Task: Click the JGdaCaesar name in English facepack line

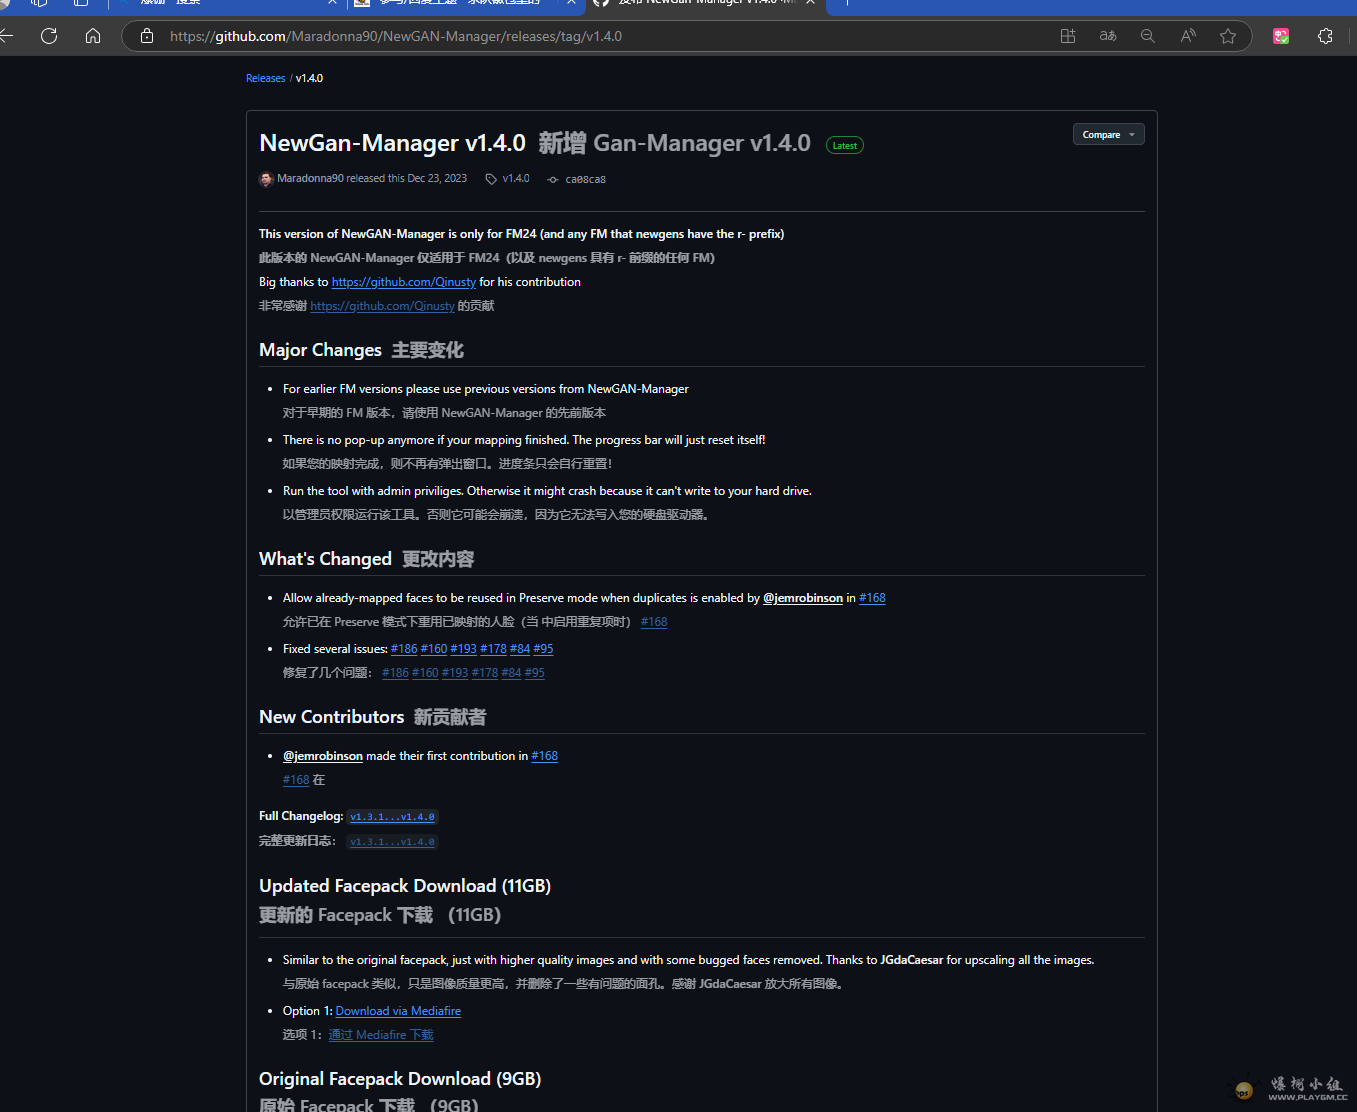Action: tap(912, 960)
